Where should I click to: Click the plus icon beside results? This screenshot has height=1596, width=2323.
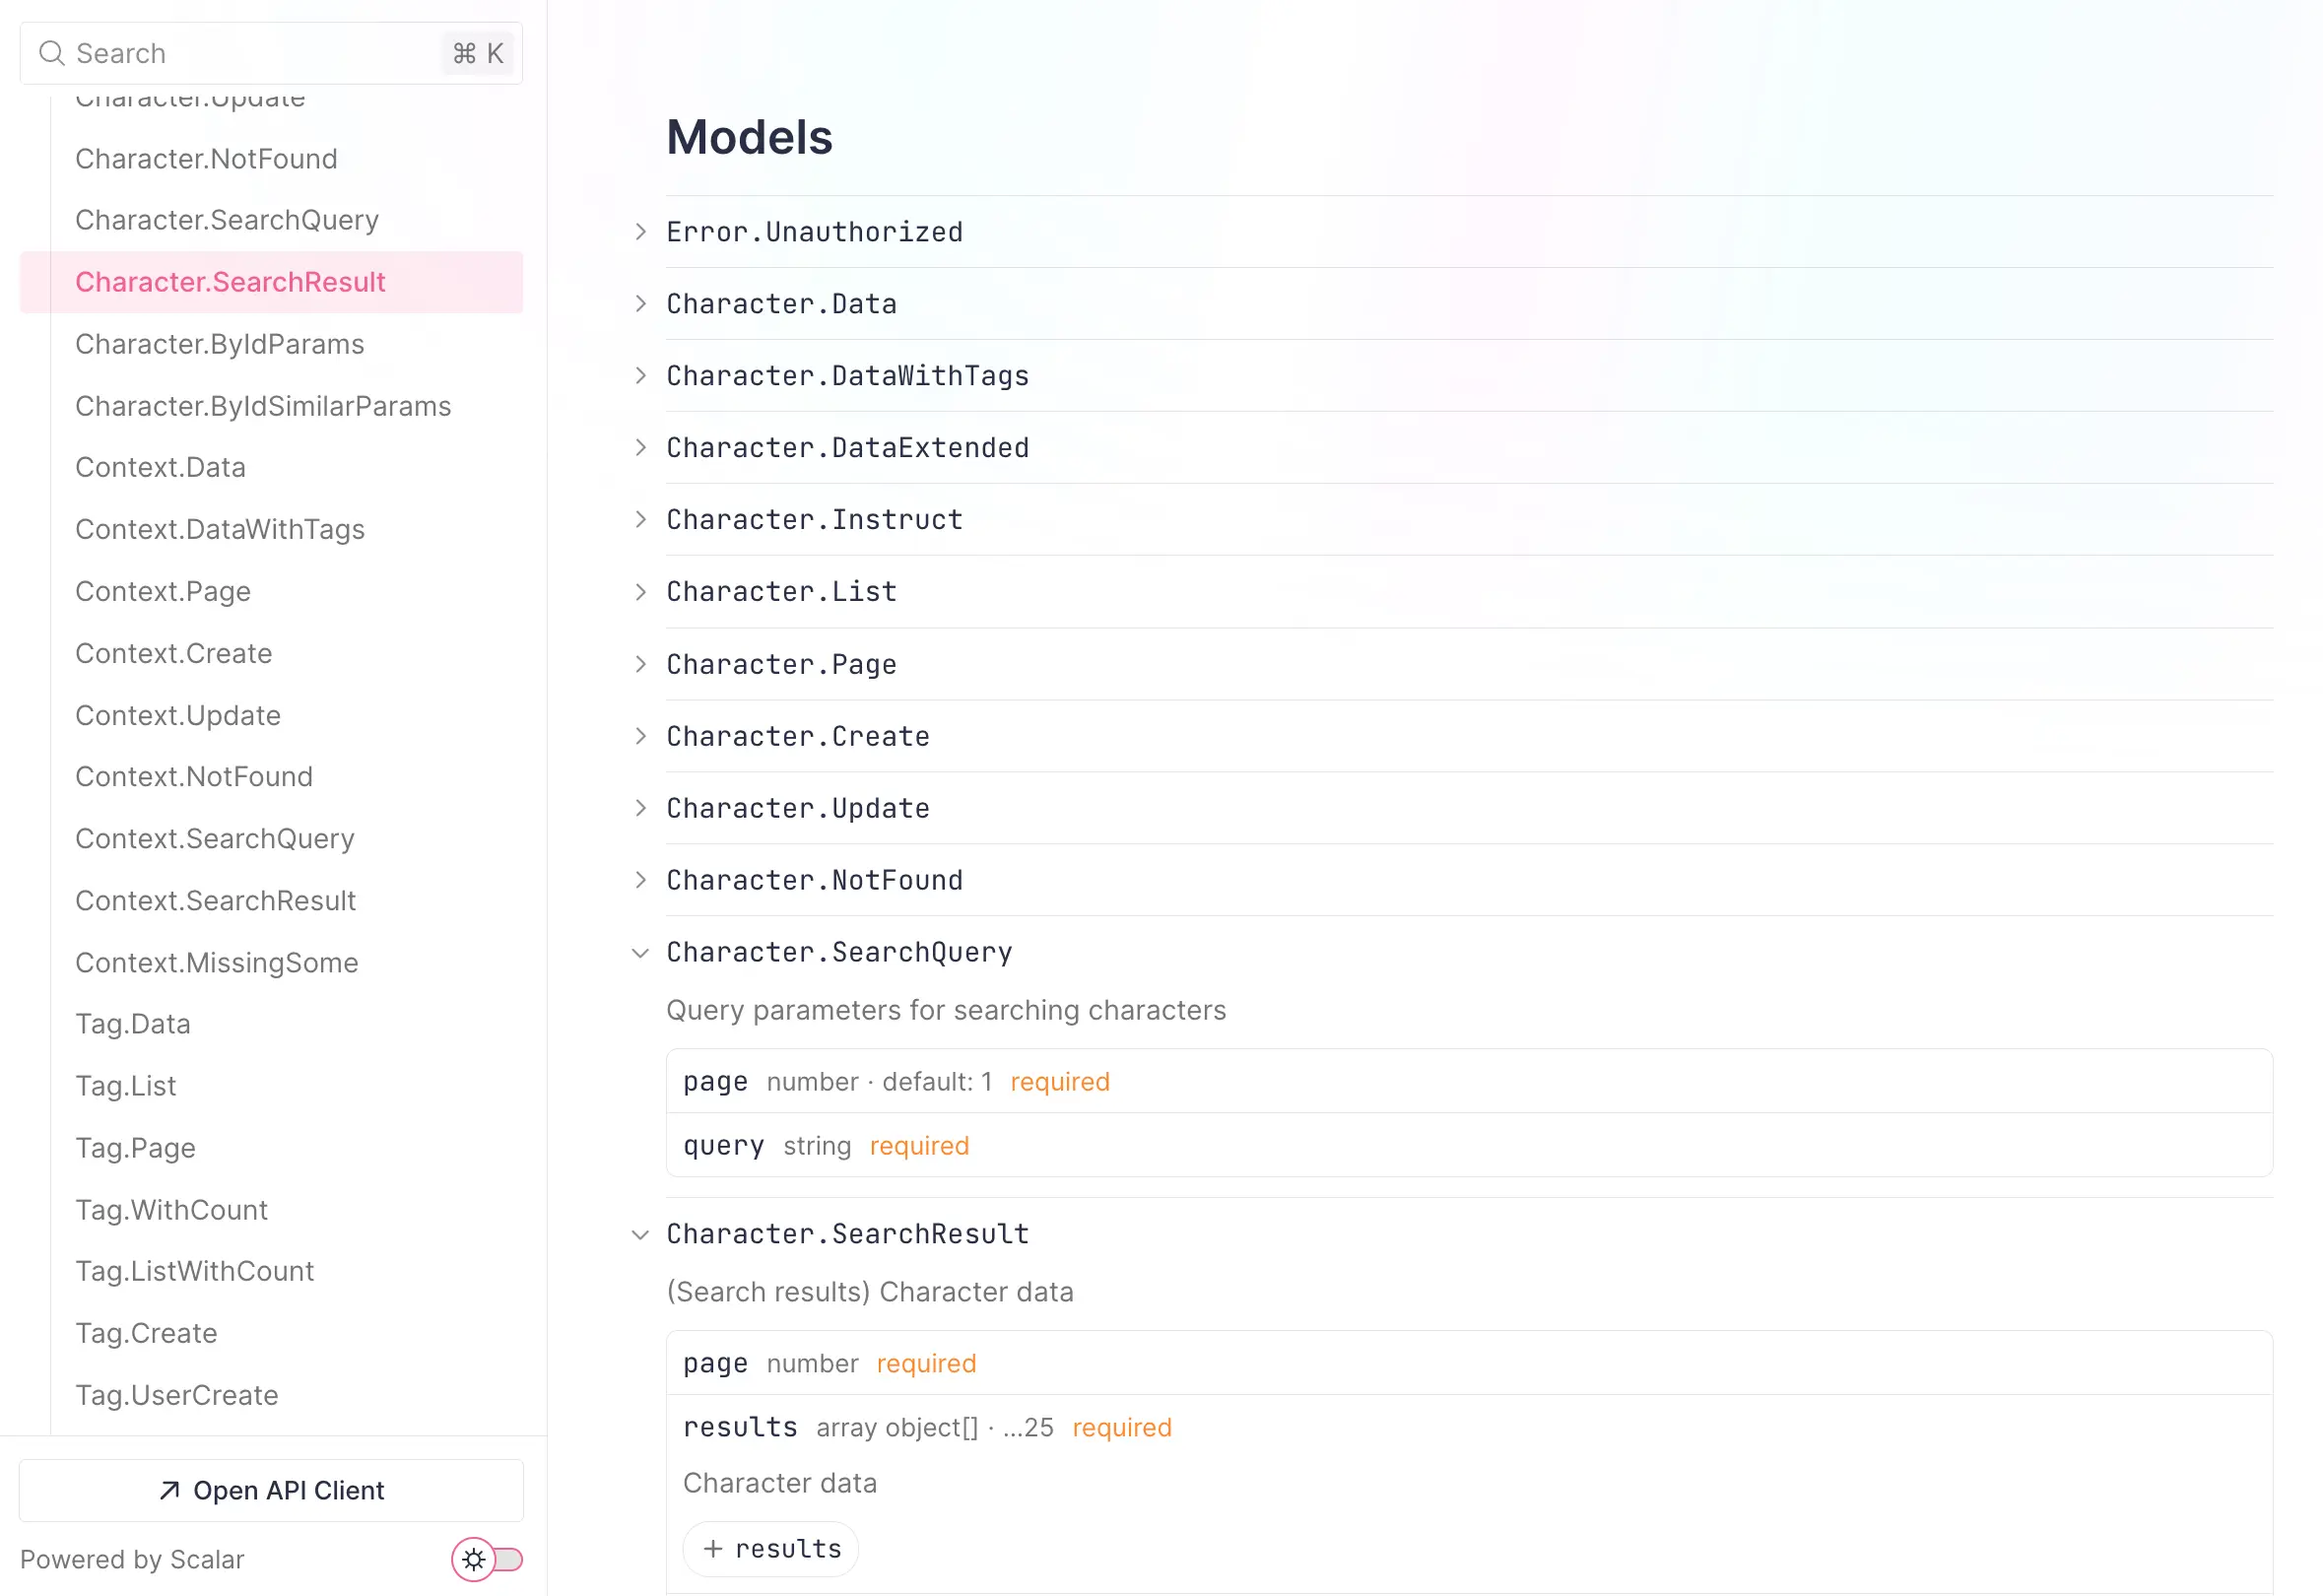click(712, 1548)
